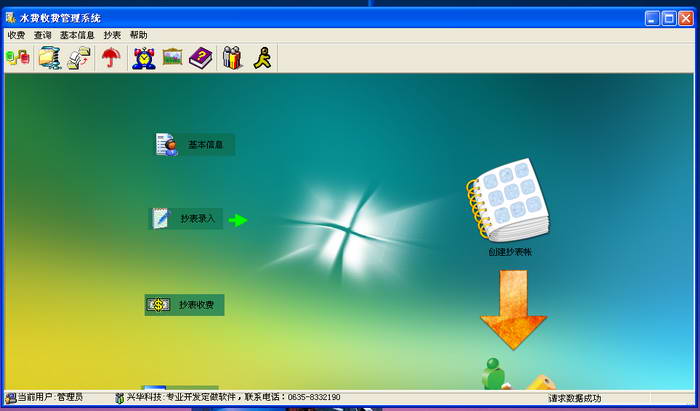Open the 查询 menu
The height and width of the screenshot is (411, 700).
42,35
